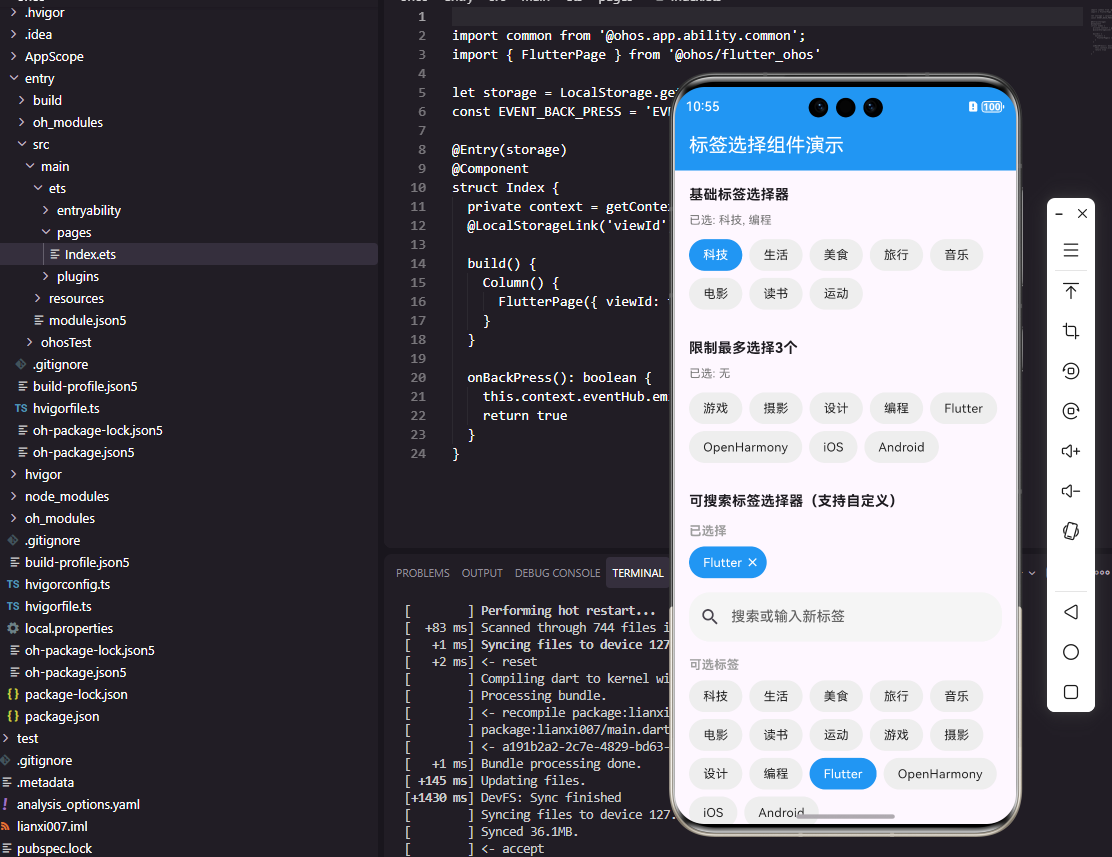The height and width of the screenshot is (857, 1112).
Task: Select the 编程 tag under 可选标签
Action: (x=776, y=774)
